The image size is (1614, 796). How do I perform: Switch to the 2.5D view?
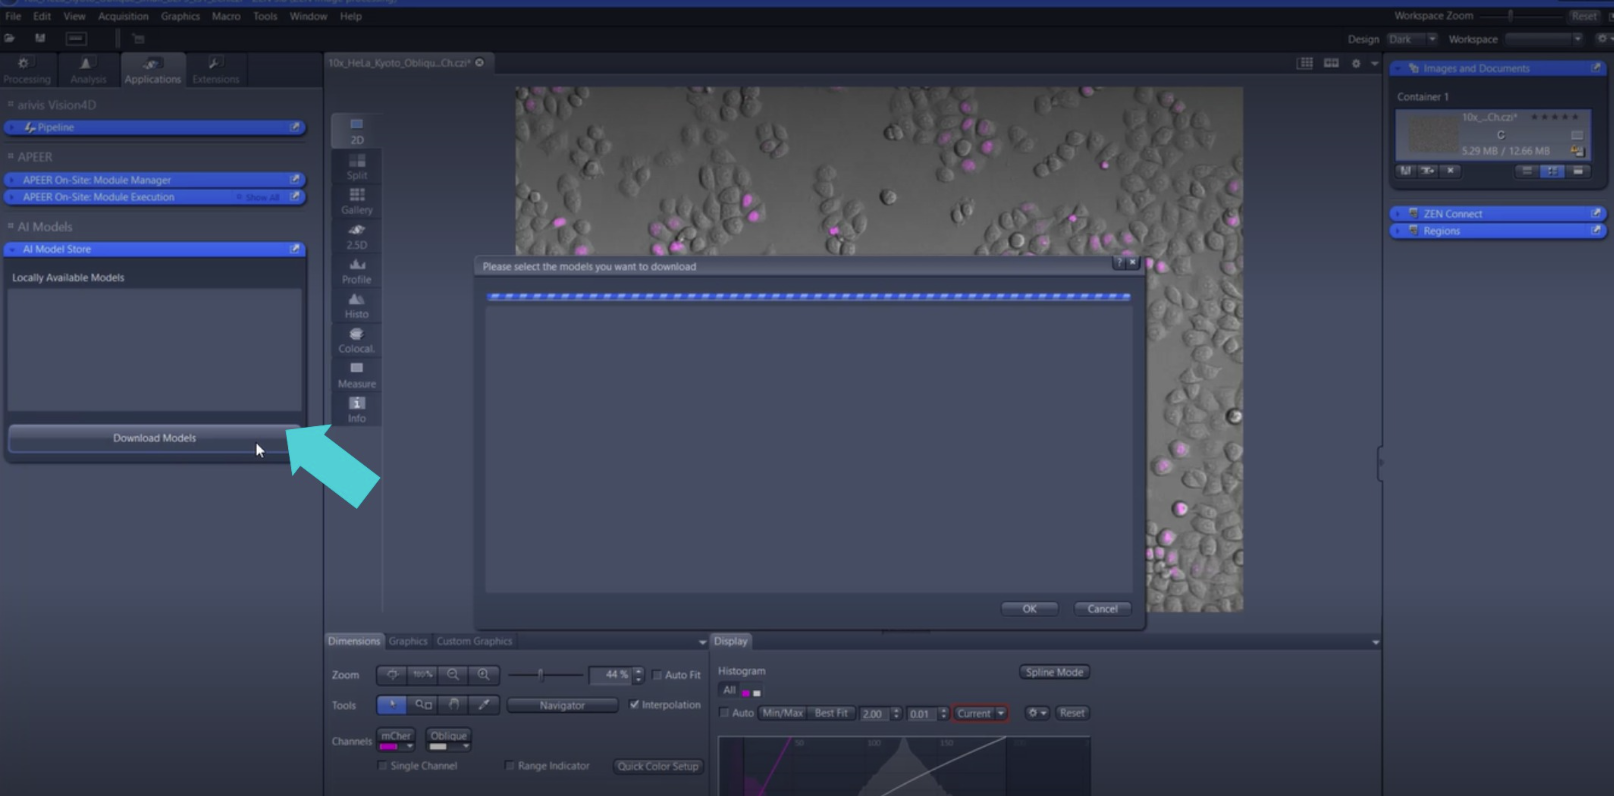(x=356, y=236)
